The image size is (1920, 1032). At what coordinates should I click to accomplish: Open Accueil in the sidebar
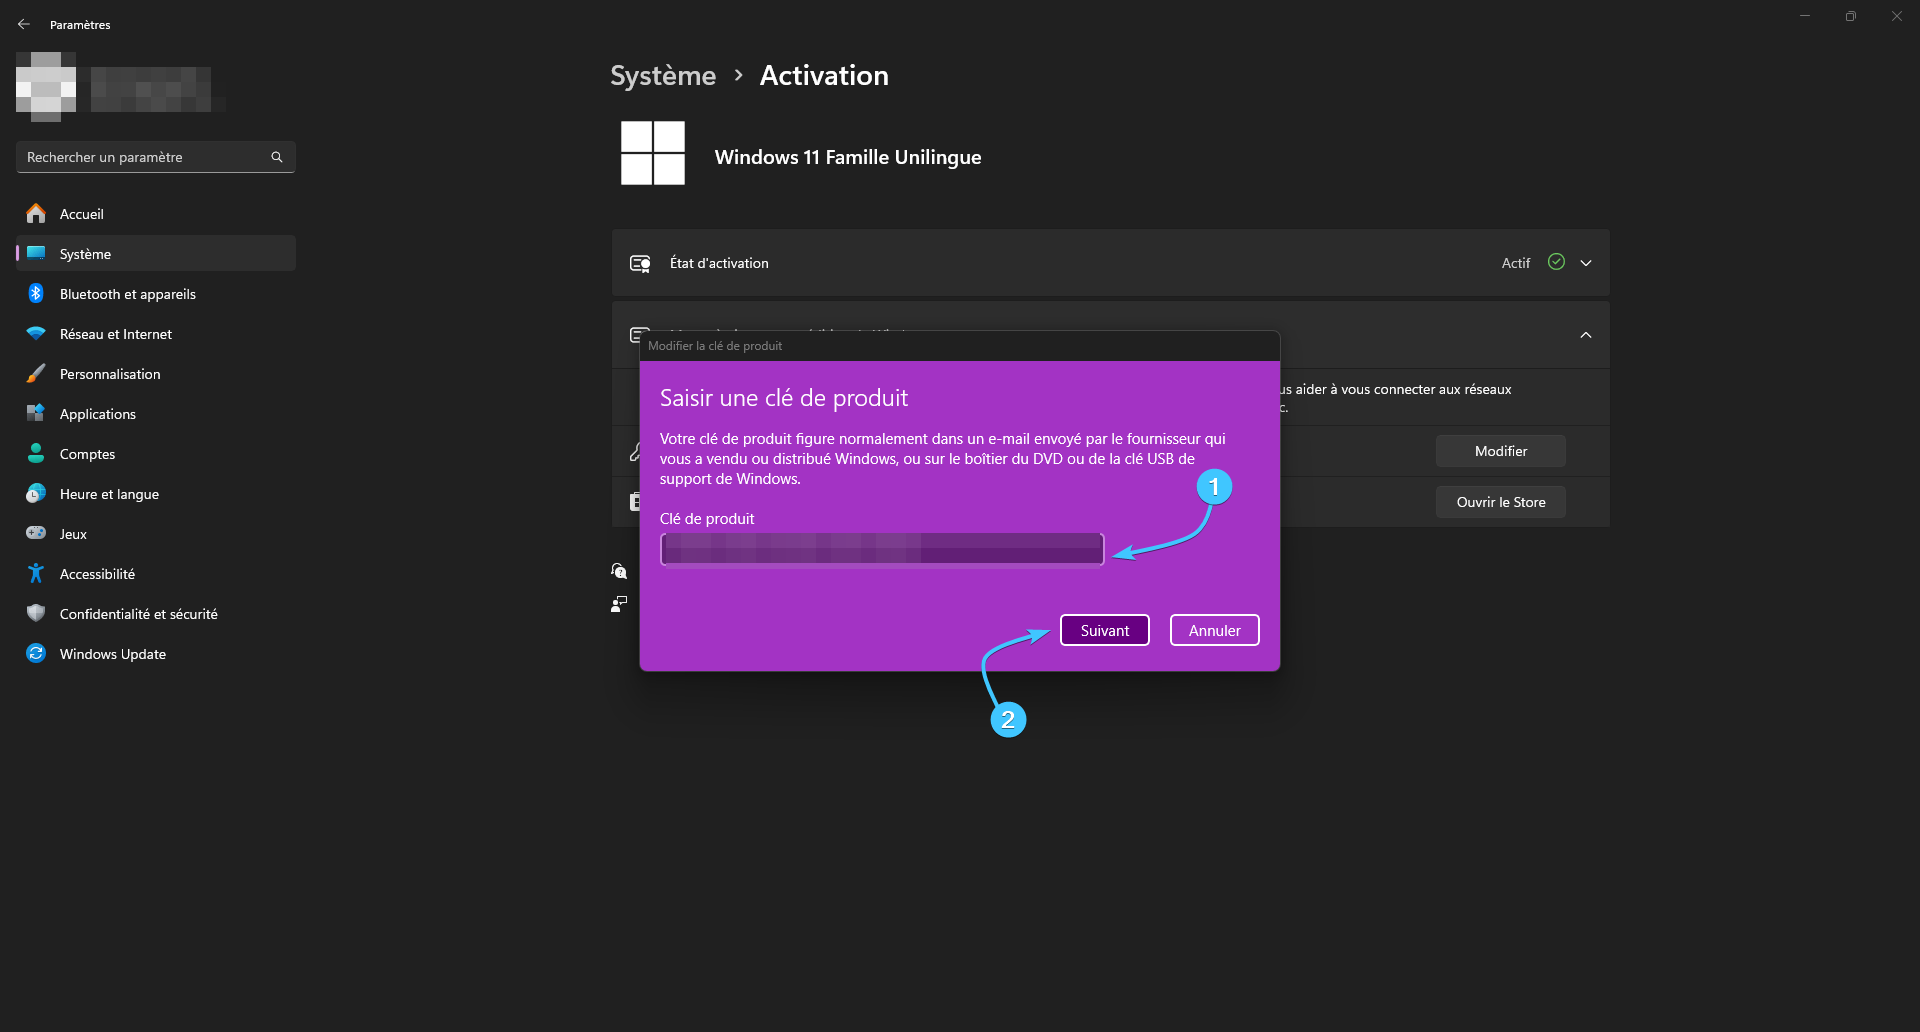coord(156,214)
